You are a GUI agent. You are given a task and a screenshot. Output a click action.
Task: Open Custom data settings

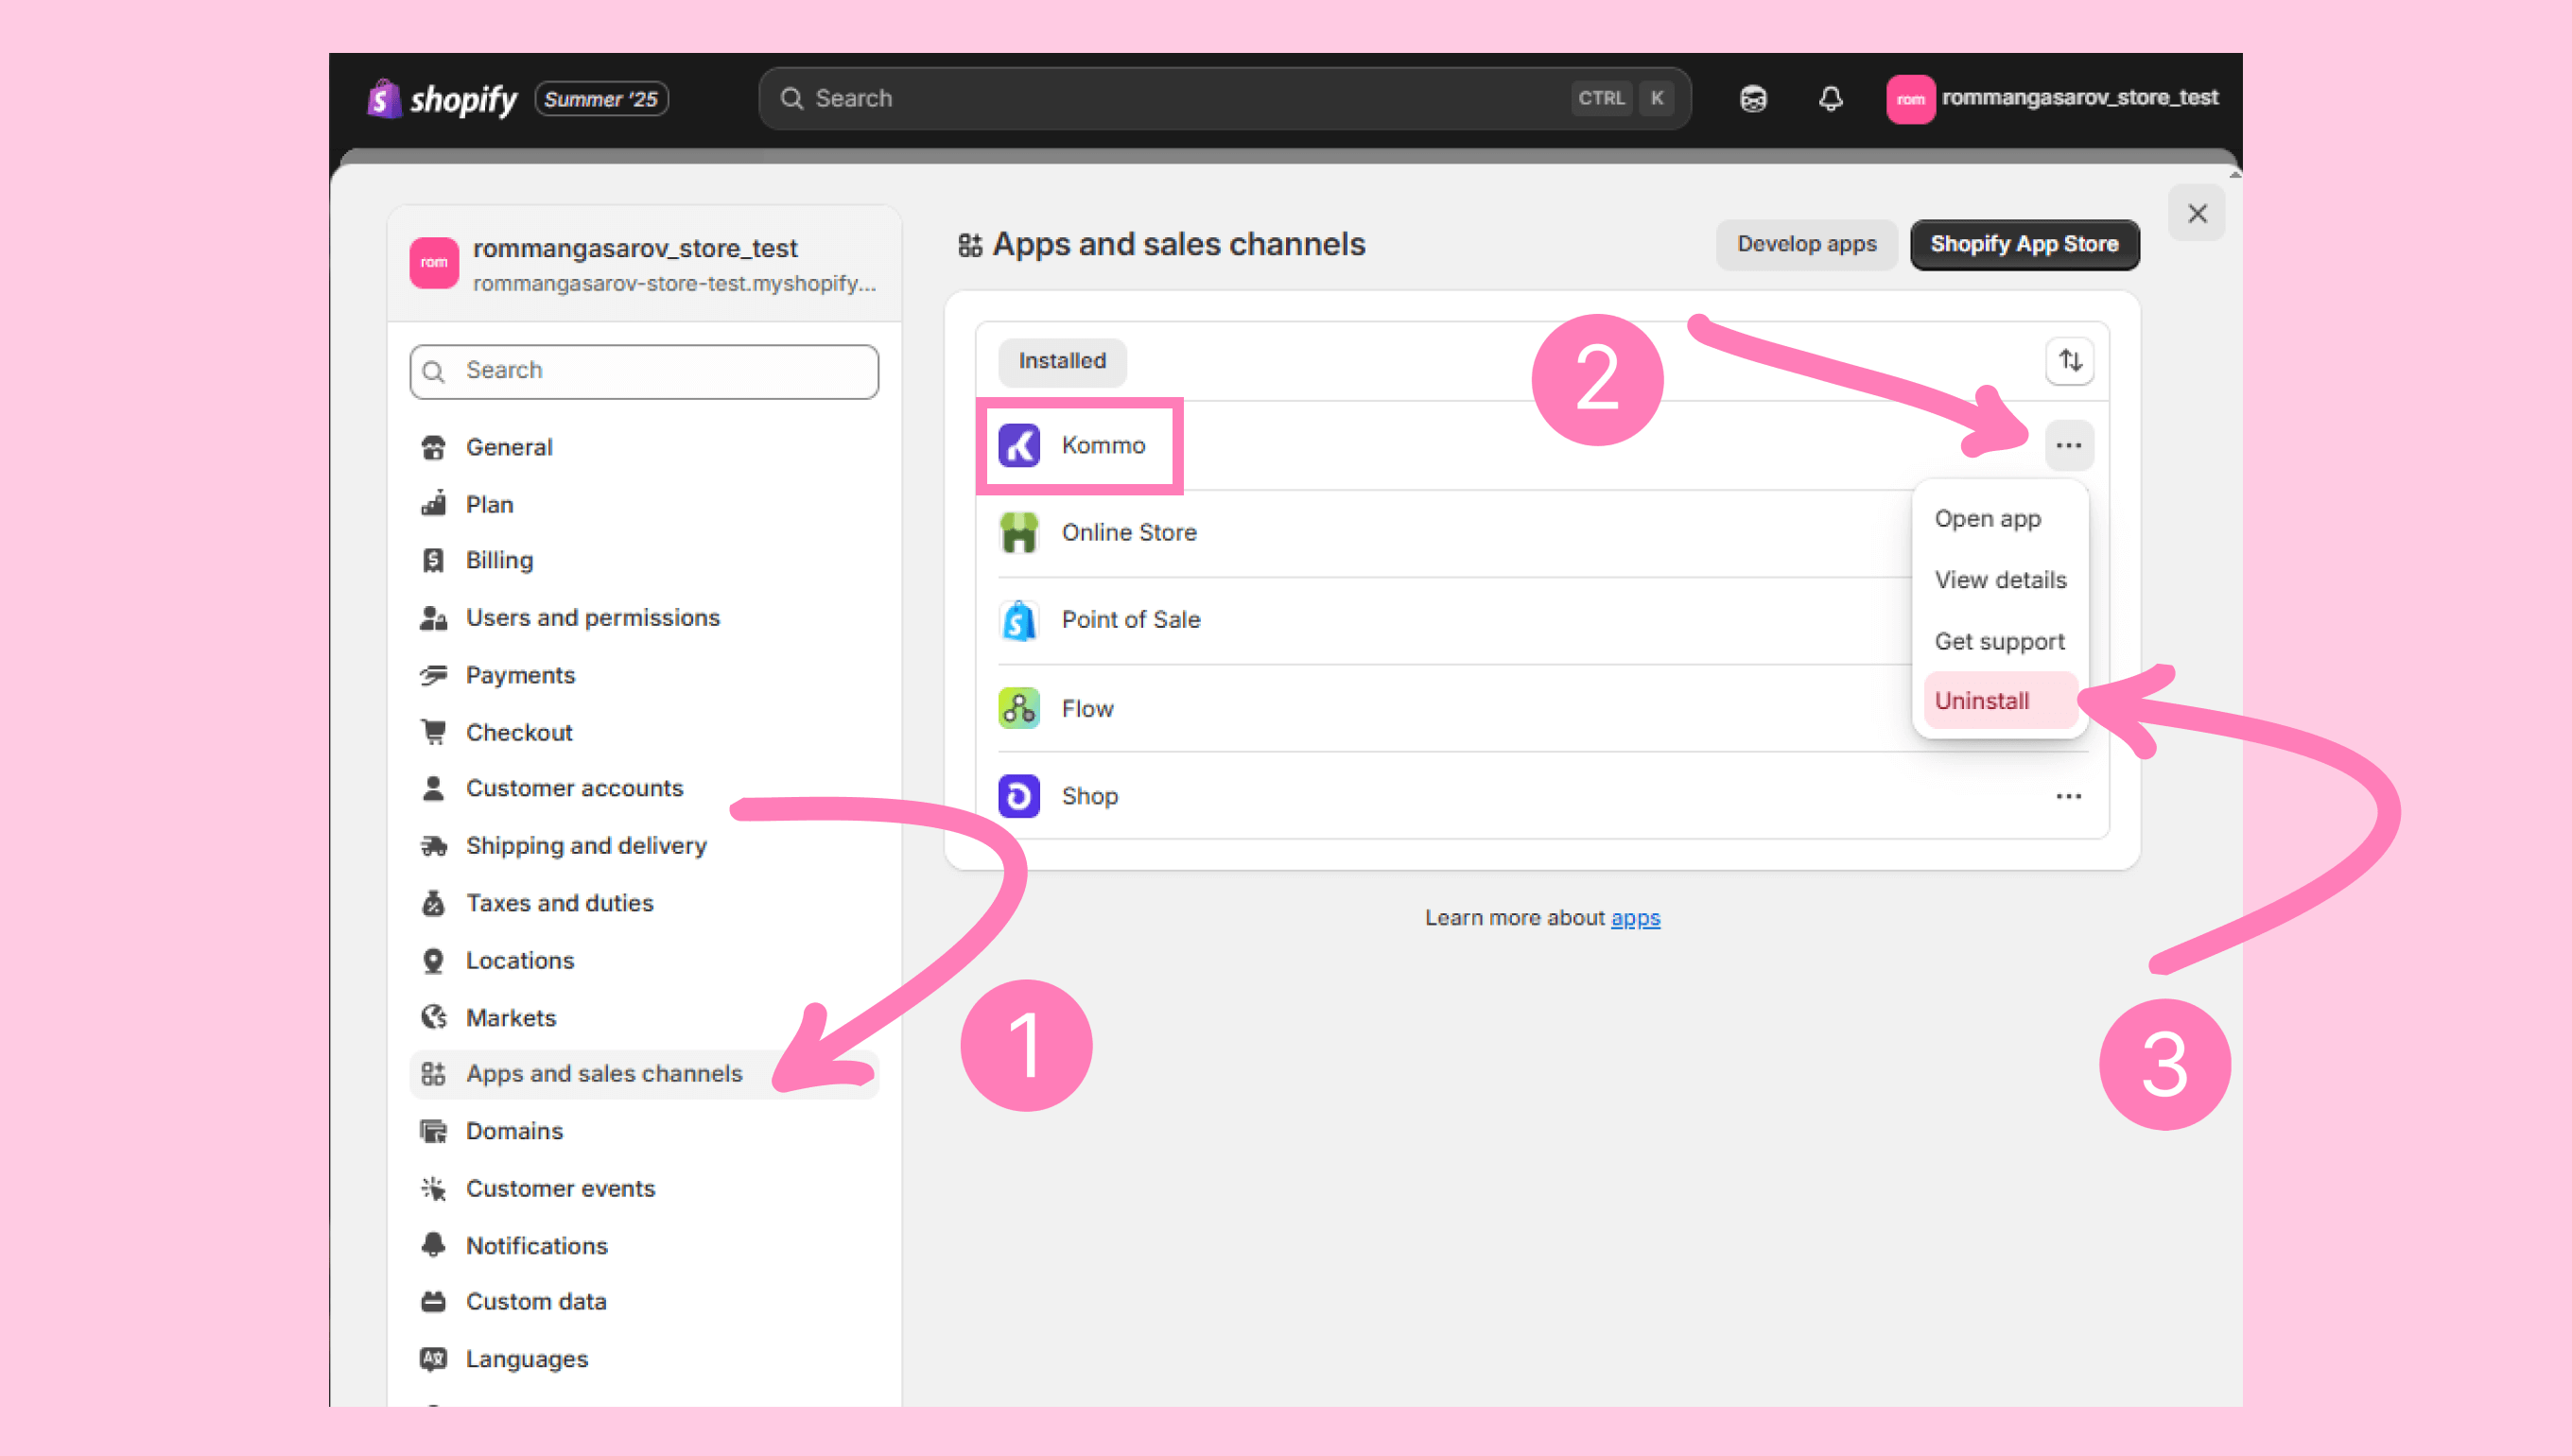click(x=644, y=1302)
